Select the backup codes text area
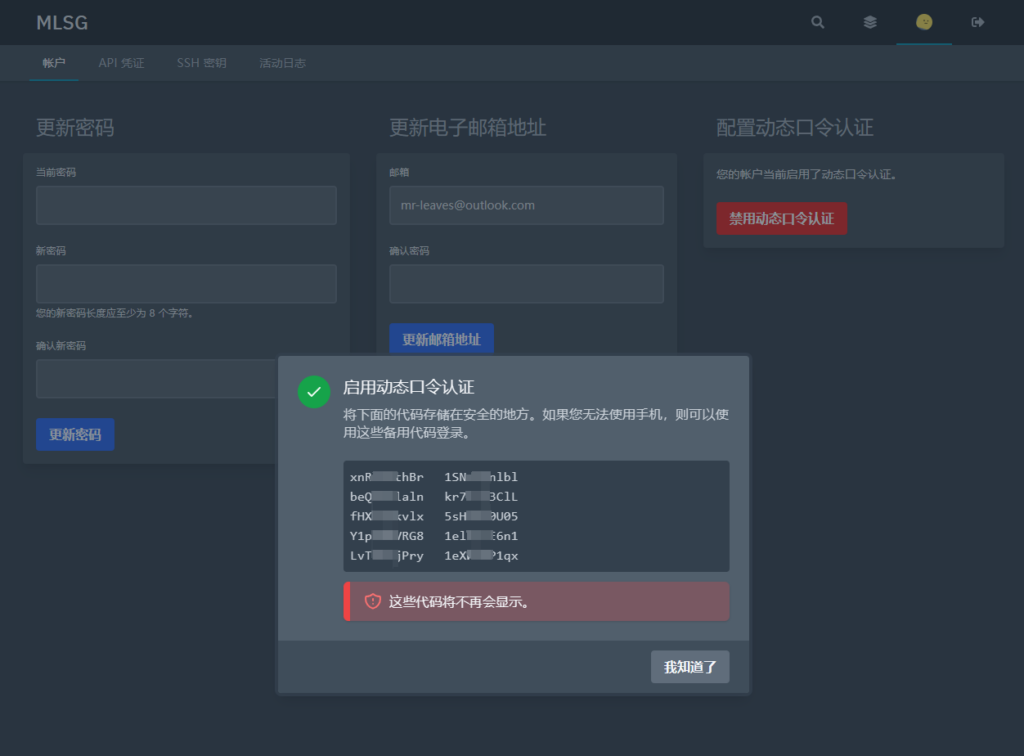Image resolution: width=1024 pixels, height=756 pixels. 536,516
